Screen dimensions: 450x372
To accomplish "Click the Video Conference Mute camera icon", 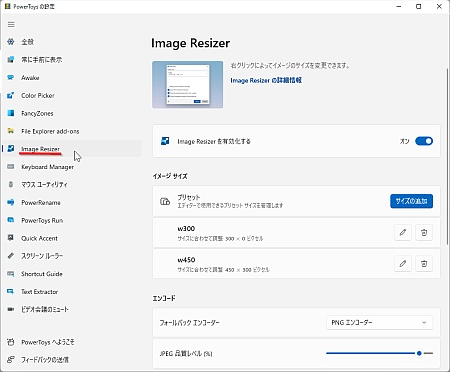I will click(11, 309).
